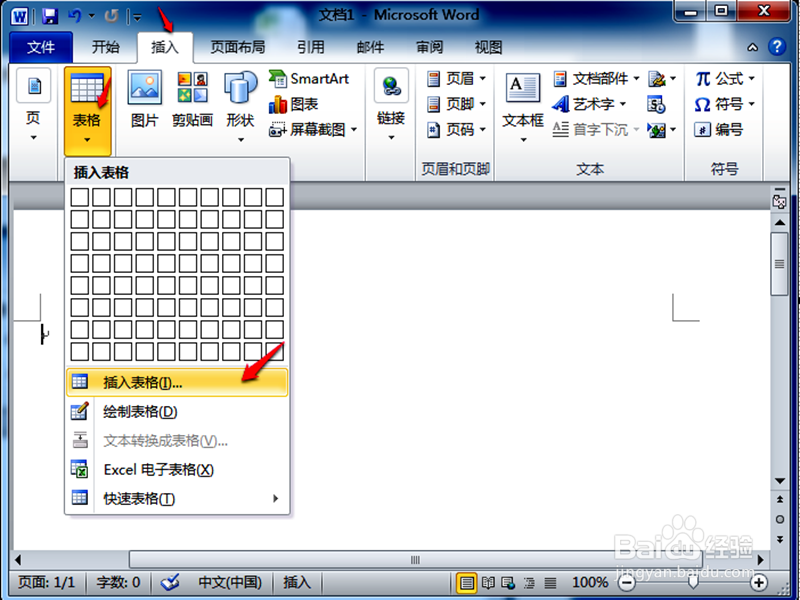Open the 页眉 header dropdown

[456, 79]
